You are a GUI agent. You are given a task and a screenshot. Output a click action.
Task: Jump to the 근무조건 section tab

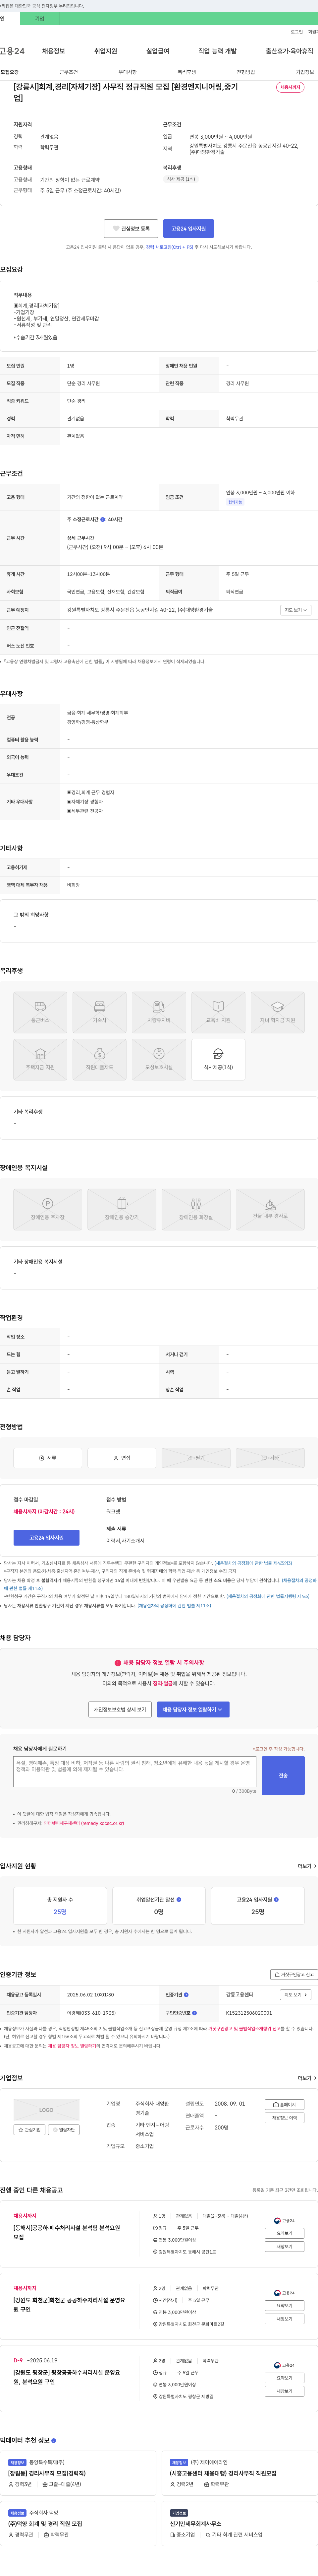[x=68, y=72]
